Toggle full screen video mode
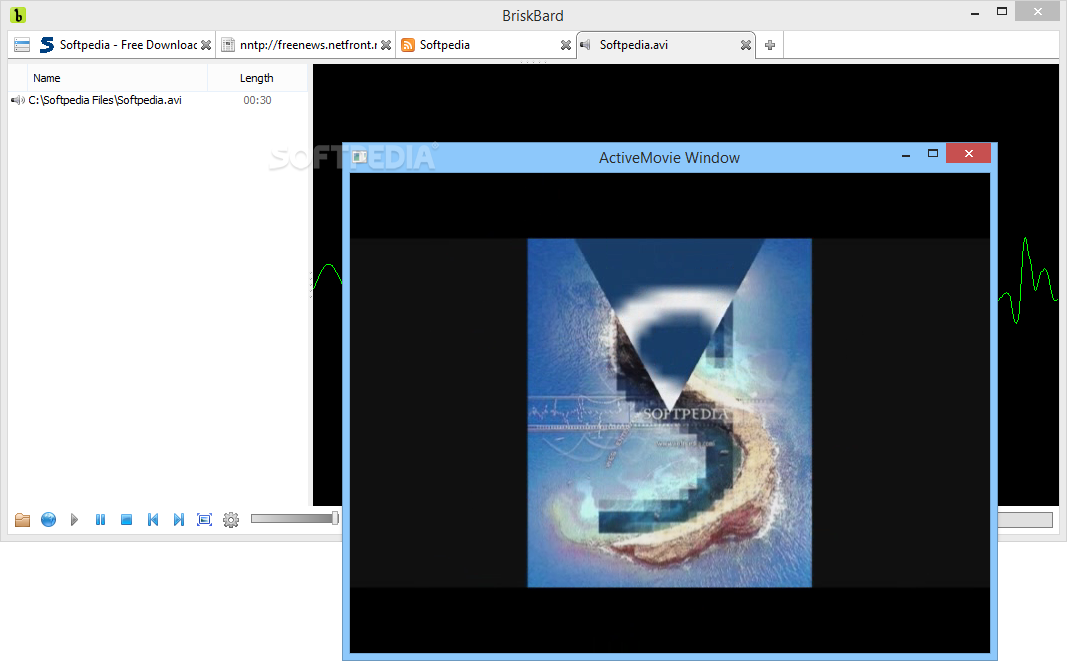This screenshot has height=661, width=1067. (204, 520)
